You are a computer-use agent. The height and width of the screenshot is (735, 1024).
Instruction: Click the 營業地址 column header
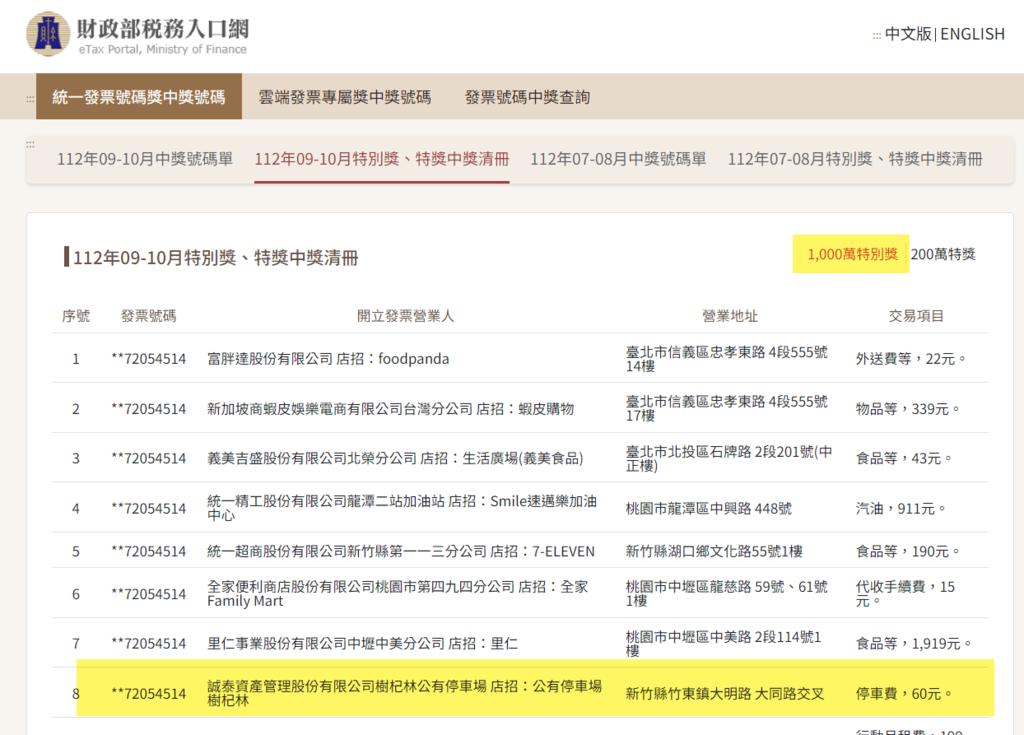pyautogui.click(x=729, y=316)
